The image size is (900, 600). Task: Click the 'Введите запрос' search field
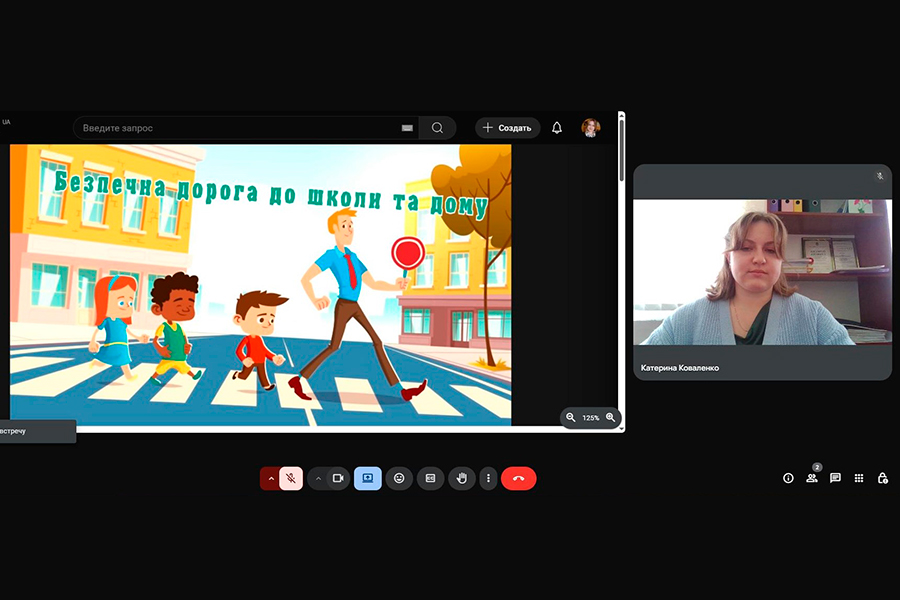pyautogui.click(x=238, y=128)
